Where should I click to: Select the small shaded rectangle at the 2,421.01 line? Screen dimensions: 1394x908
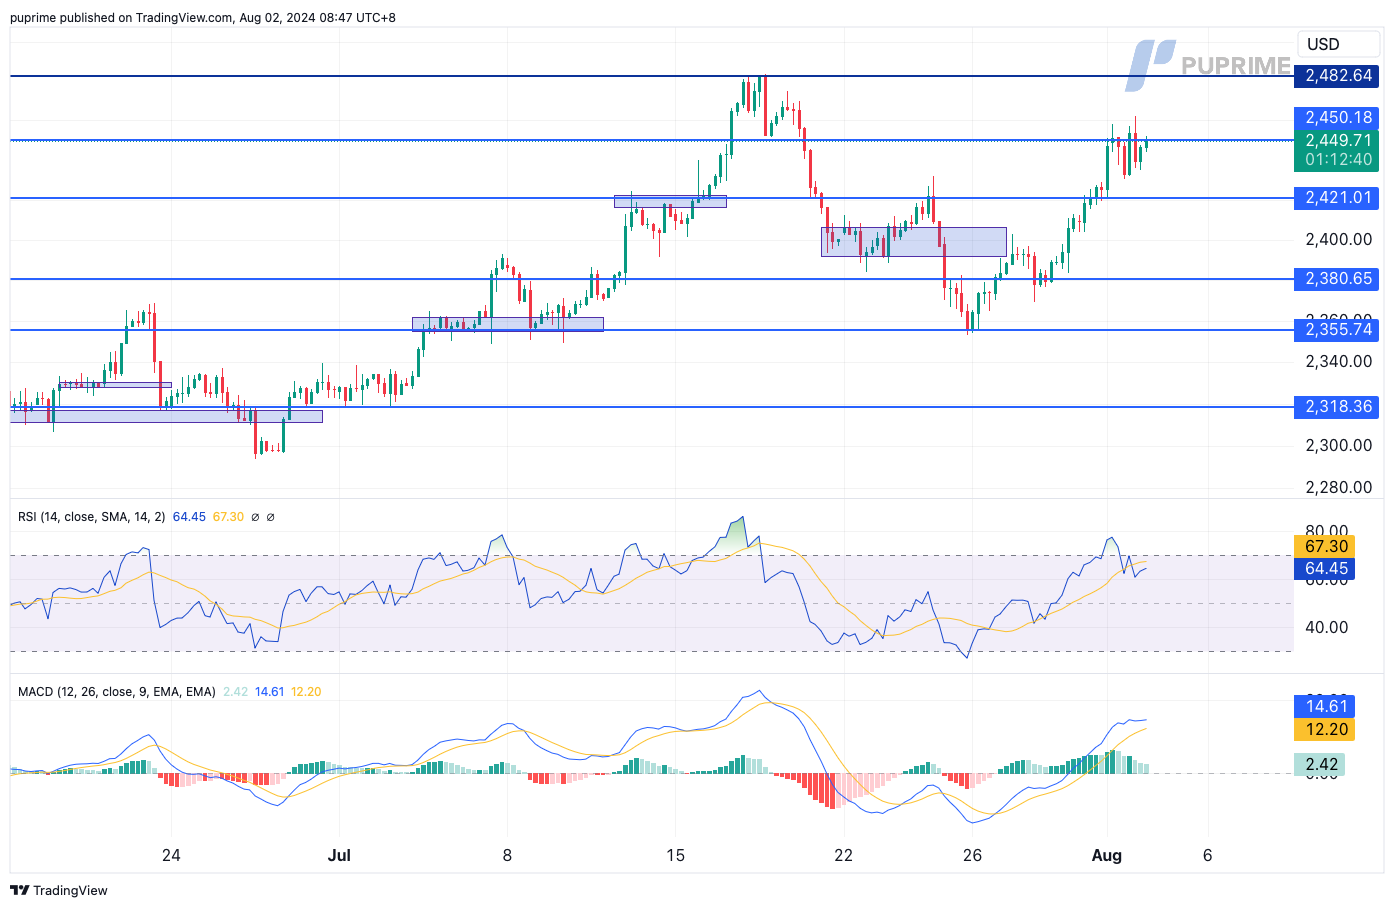[670, 201]
